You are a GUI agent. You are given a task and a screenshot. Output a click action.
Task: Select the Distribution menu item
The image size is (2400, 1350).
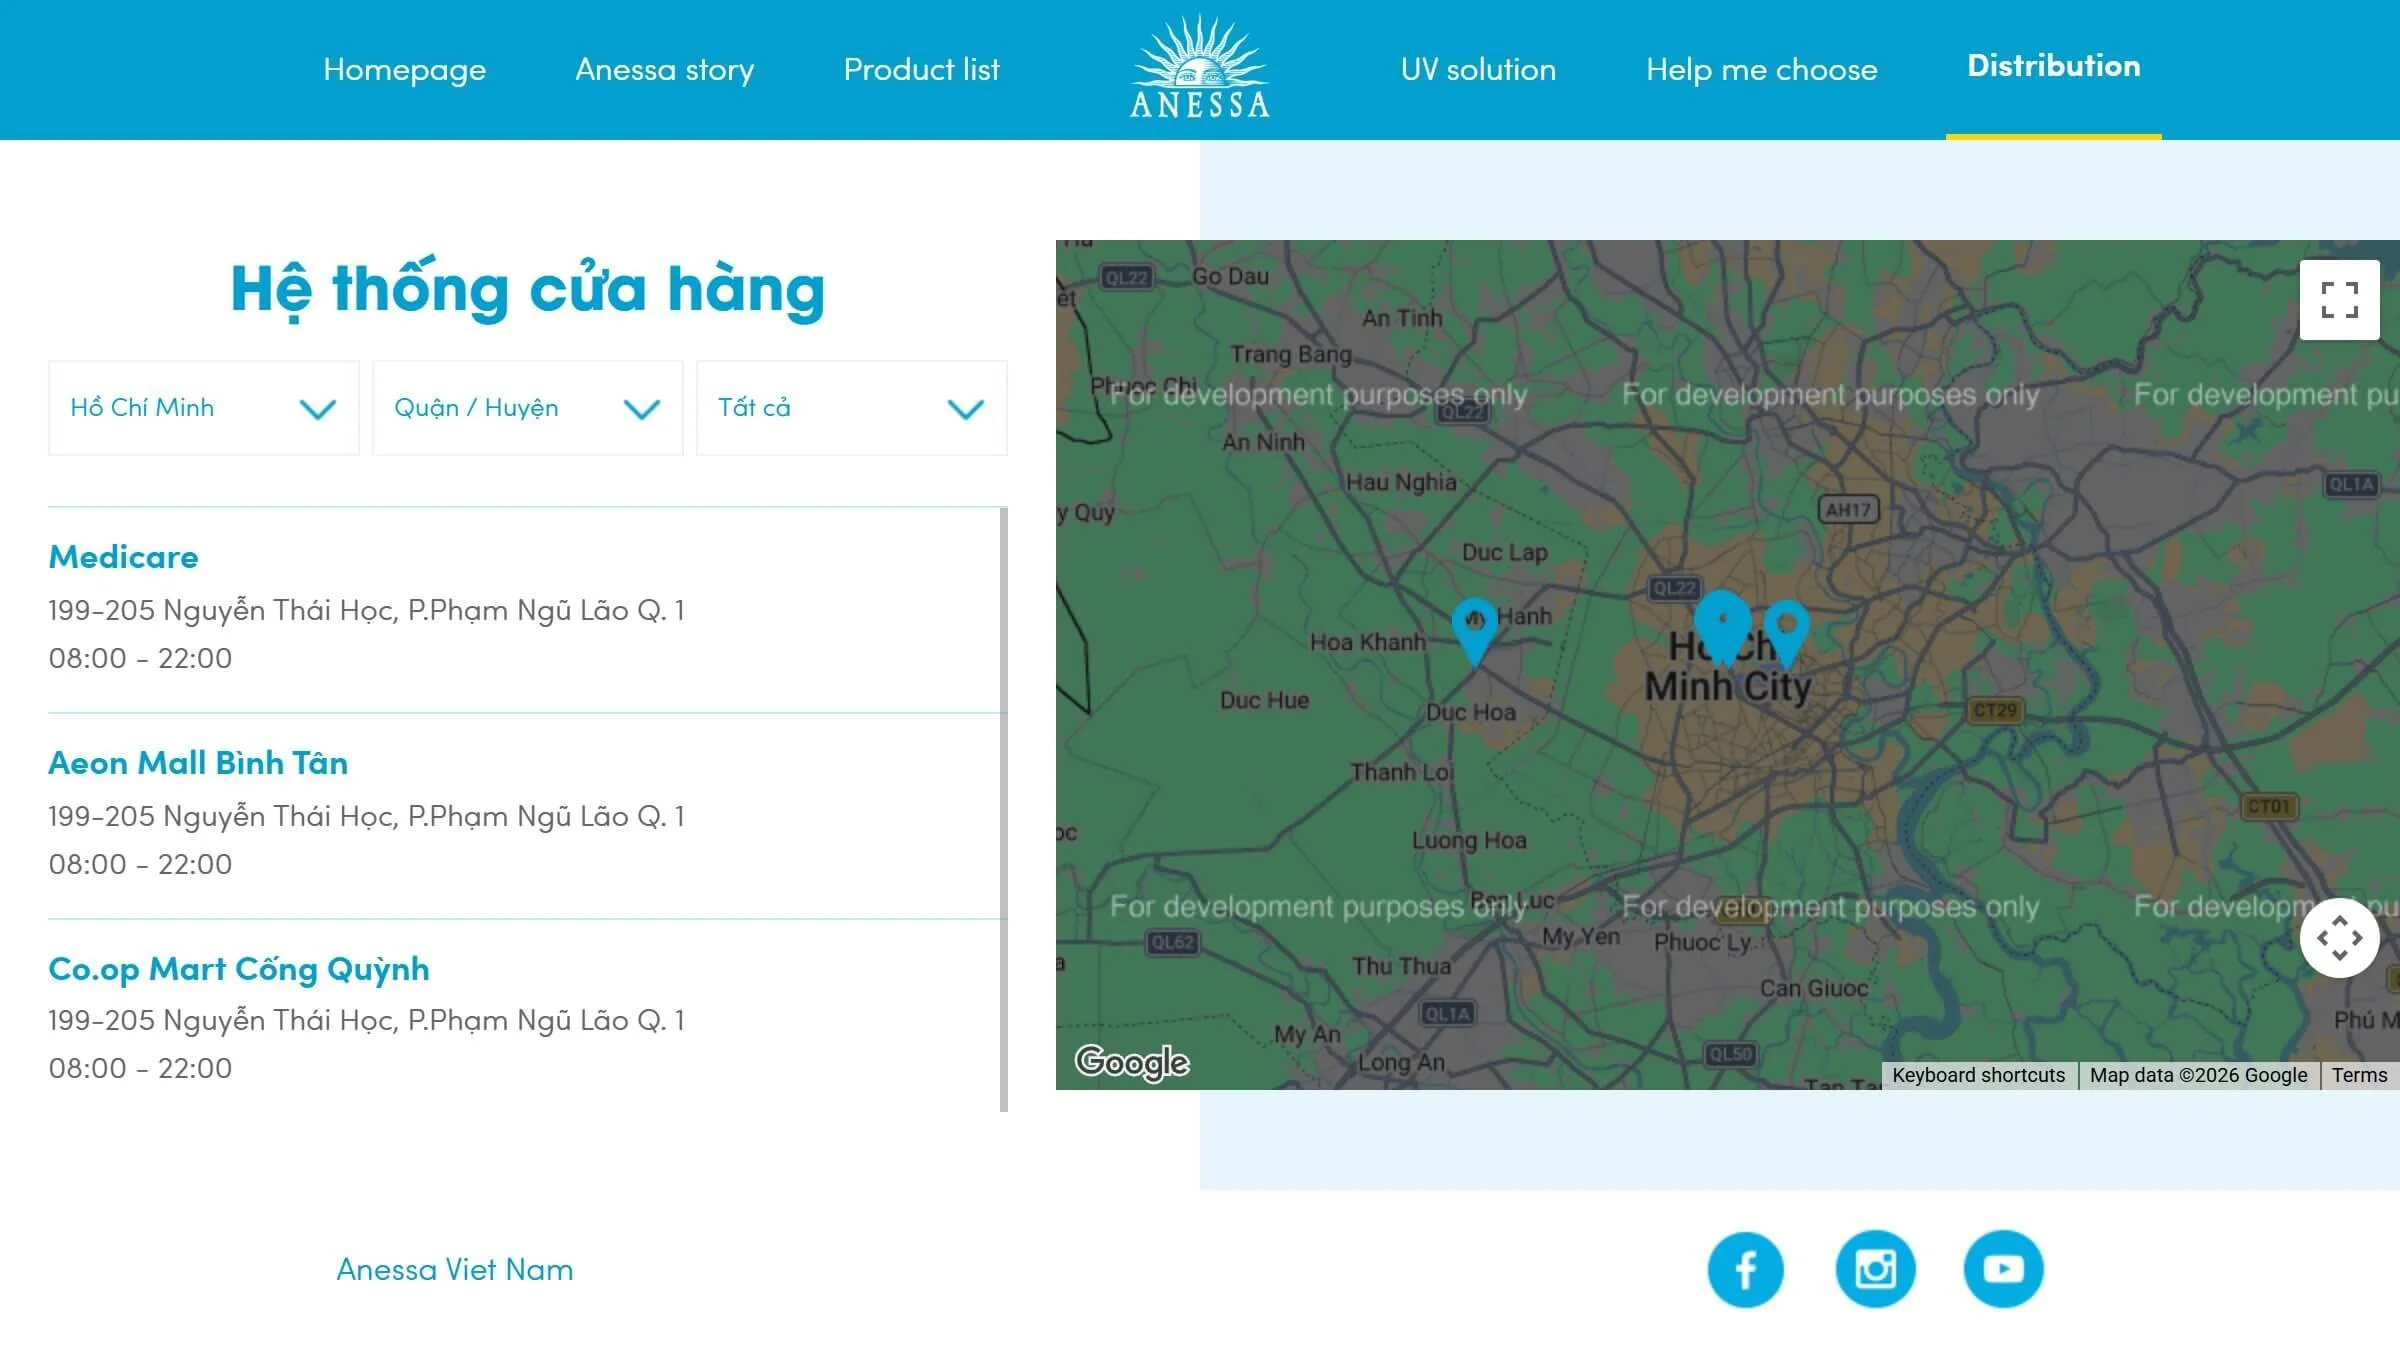[x=2054, y=66]
